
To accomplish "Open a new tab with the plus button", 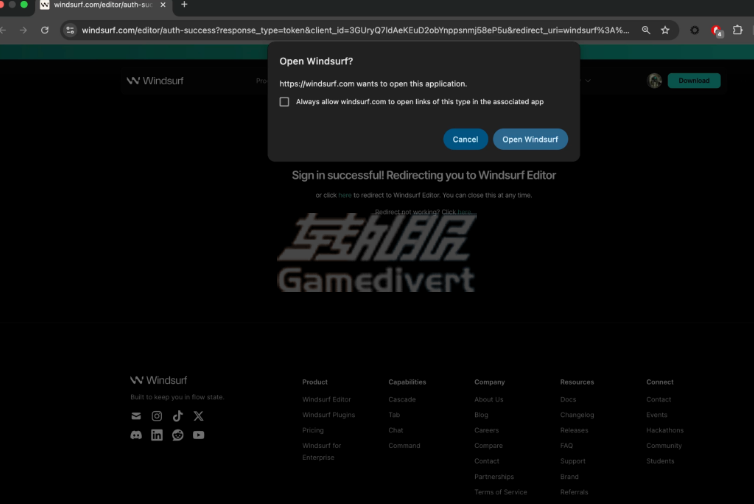I will [x=184, y=5].
